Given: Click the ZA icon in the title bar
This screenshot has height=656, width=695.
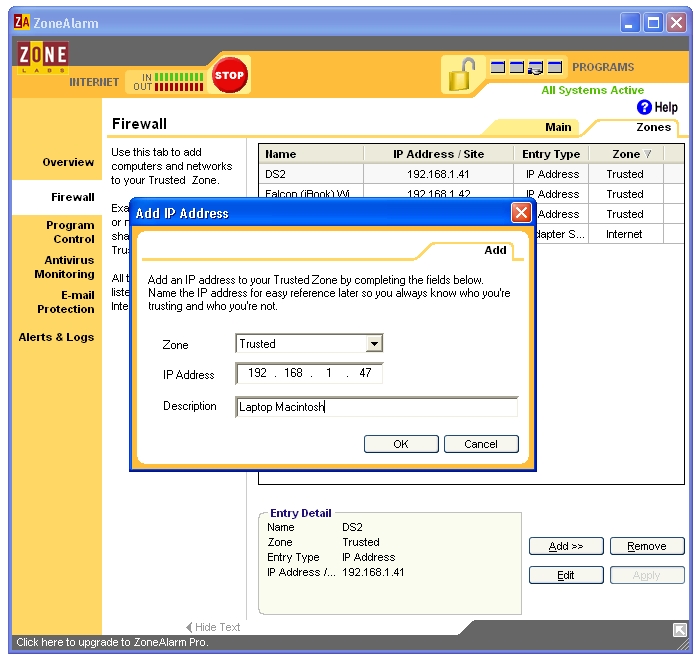Looking at the screenshot, I should click(x=22, y=22).
